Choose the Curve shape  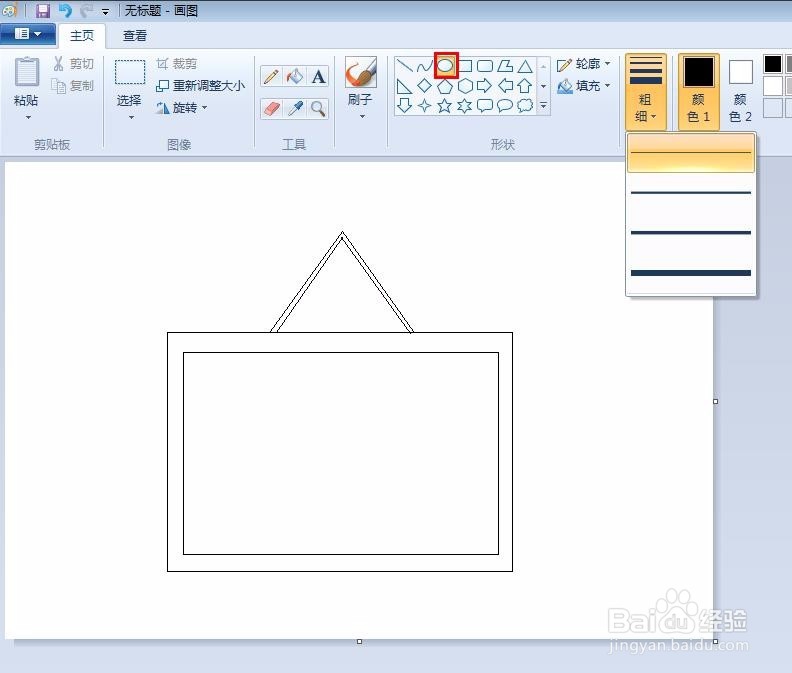425,66
